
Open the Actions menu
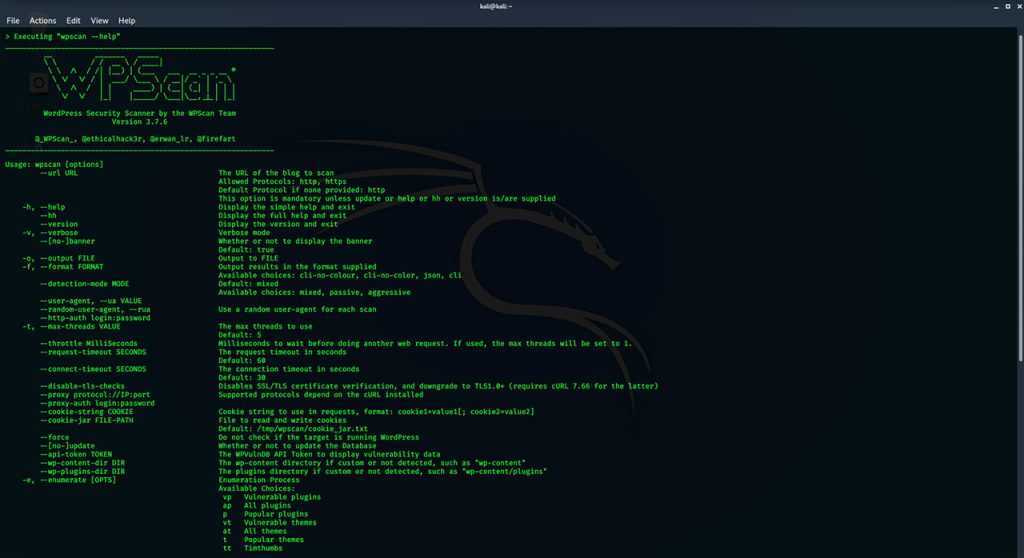pyautogui.click(x=42, y=21)
